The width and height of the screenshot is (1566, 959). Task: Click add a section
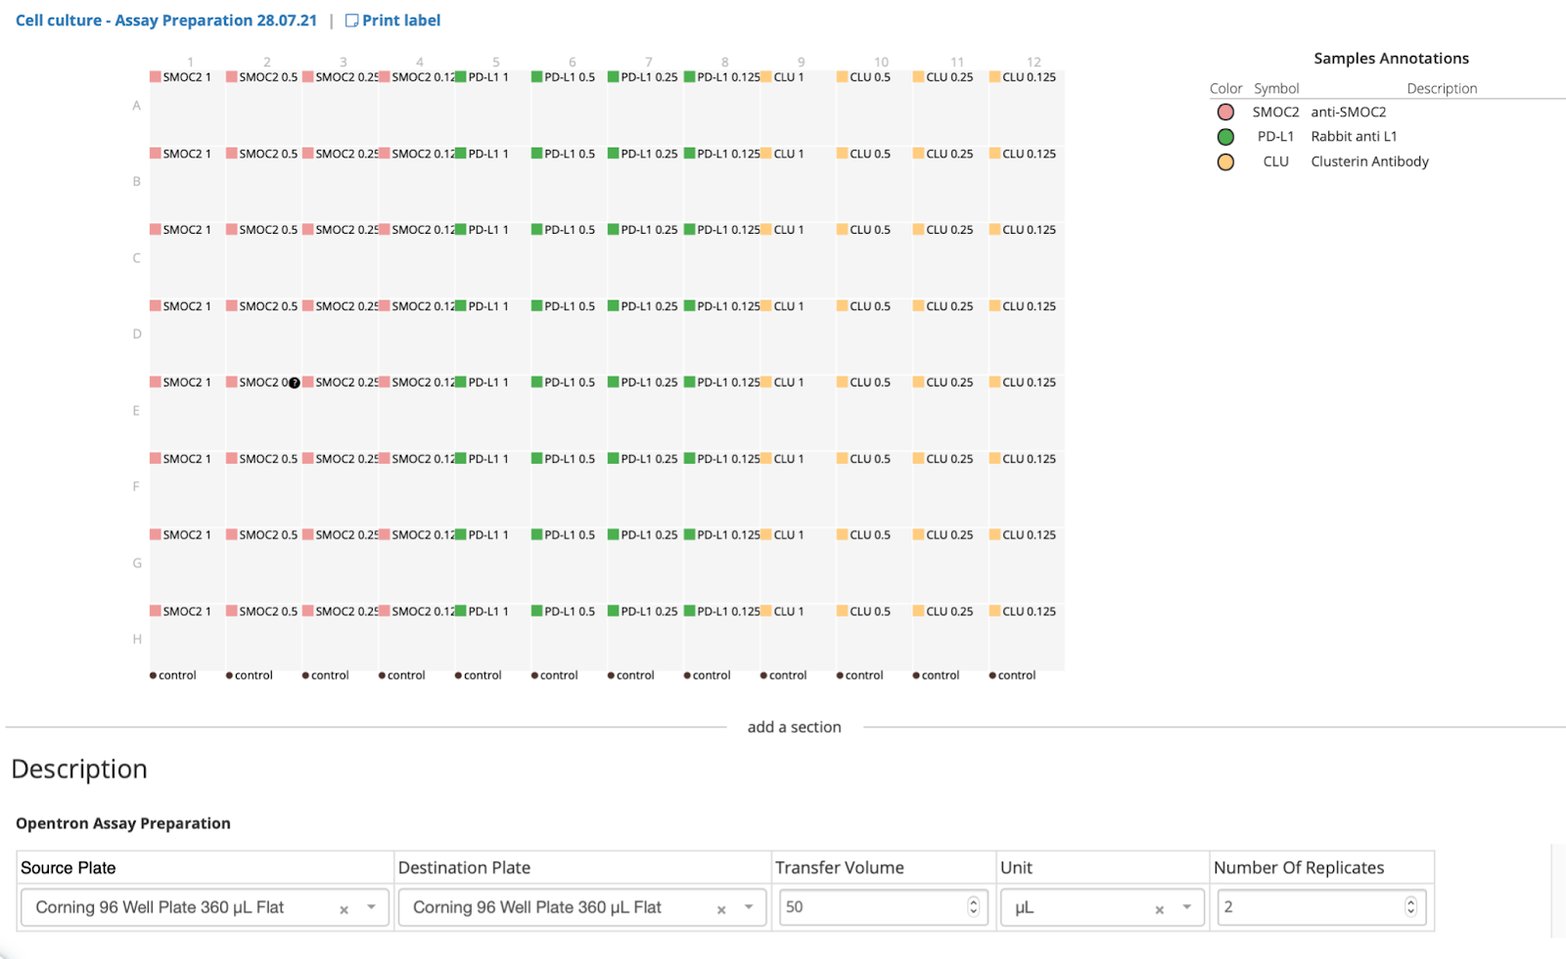coord(794,727)
